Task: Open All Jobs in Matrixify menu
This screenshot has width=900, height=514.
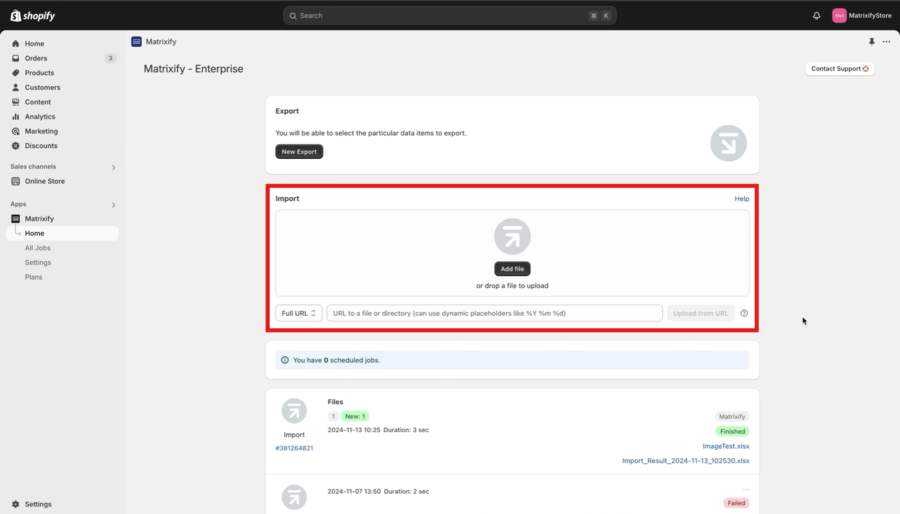Action: (x=37, y=248)
